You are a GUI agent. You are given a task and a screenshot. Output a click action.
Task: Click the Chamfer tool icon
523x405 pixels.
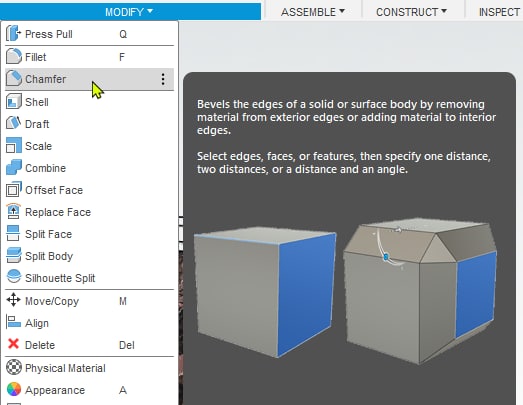coord(14,79)
